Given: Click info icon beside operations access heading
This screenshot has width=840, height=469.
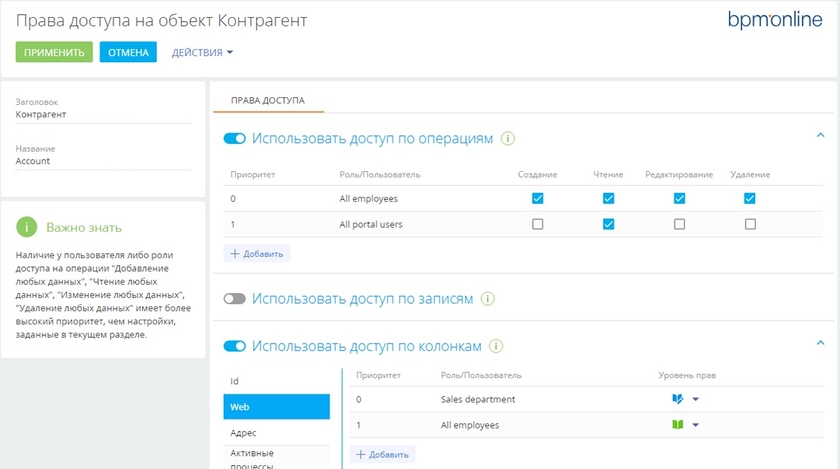Looking at the screenshot, I should [508, 139].
